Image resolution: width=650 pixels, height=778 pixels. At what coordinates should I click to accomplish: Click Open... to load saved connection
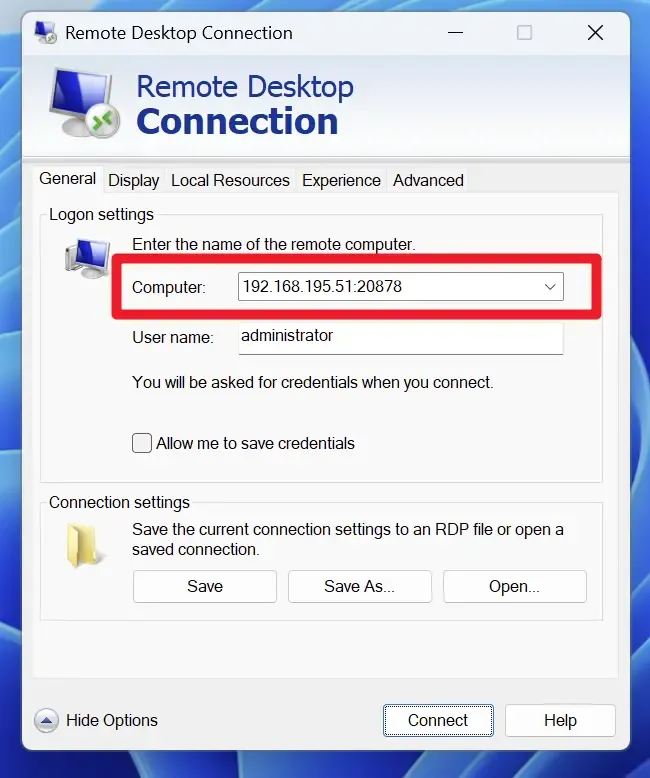click(x=515, y=586)
